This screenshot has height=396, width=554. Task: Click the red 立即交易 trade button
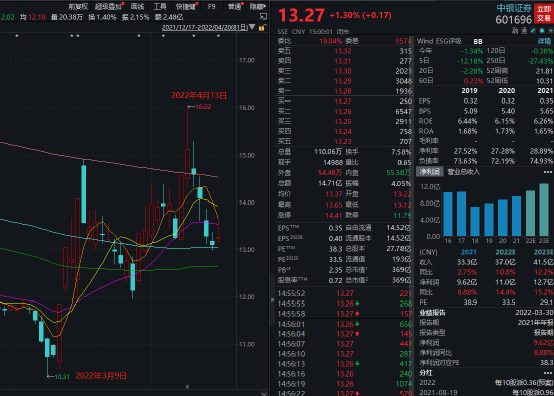point(544,14)
